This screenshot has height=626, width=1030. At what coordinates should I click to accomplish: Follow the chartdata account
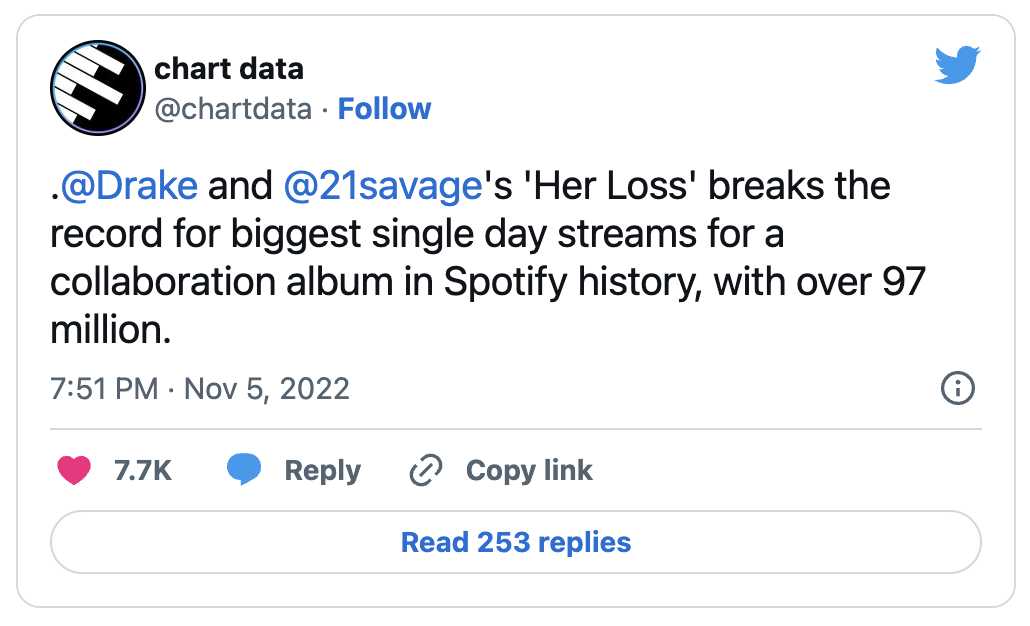[384, 109]
